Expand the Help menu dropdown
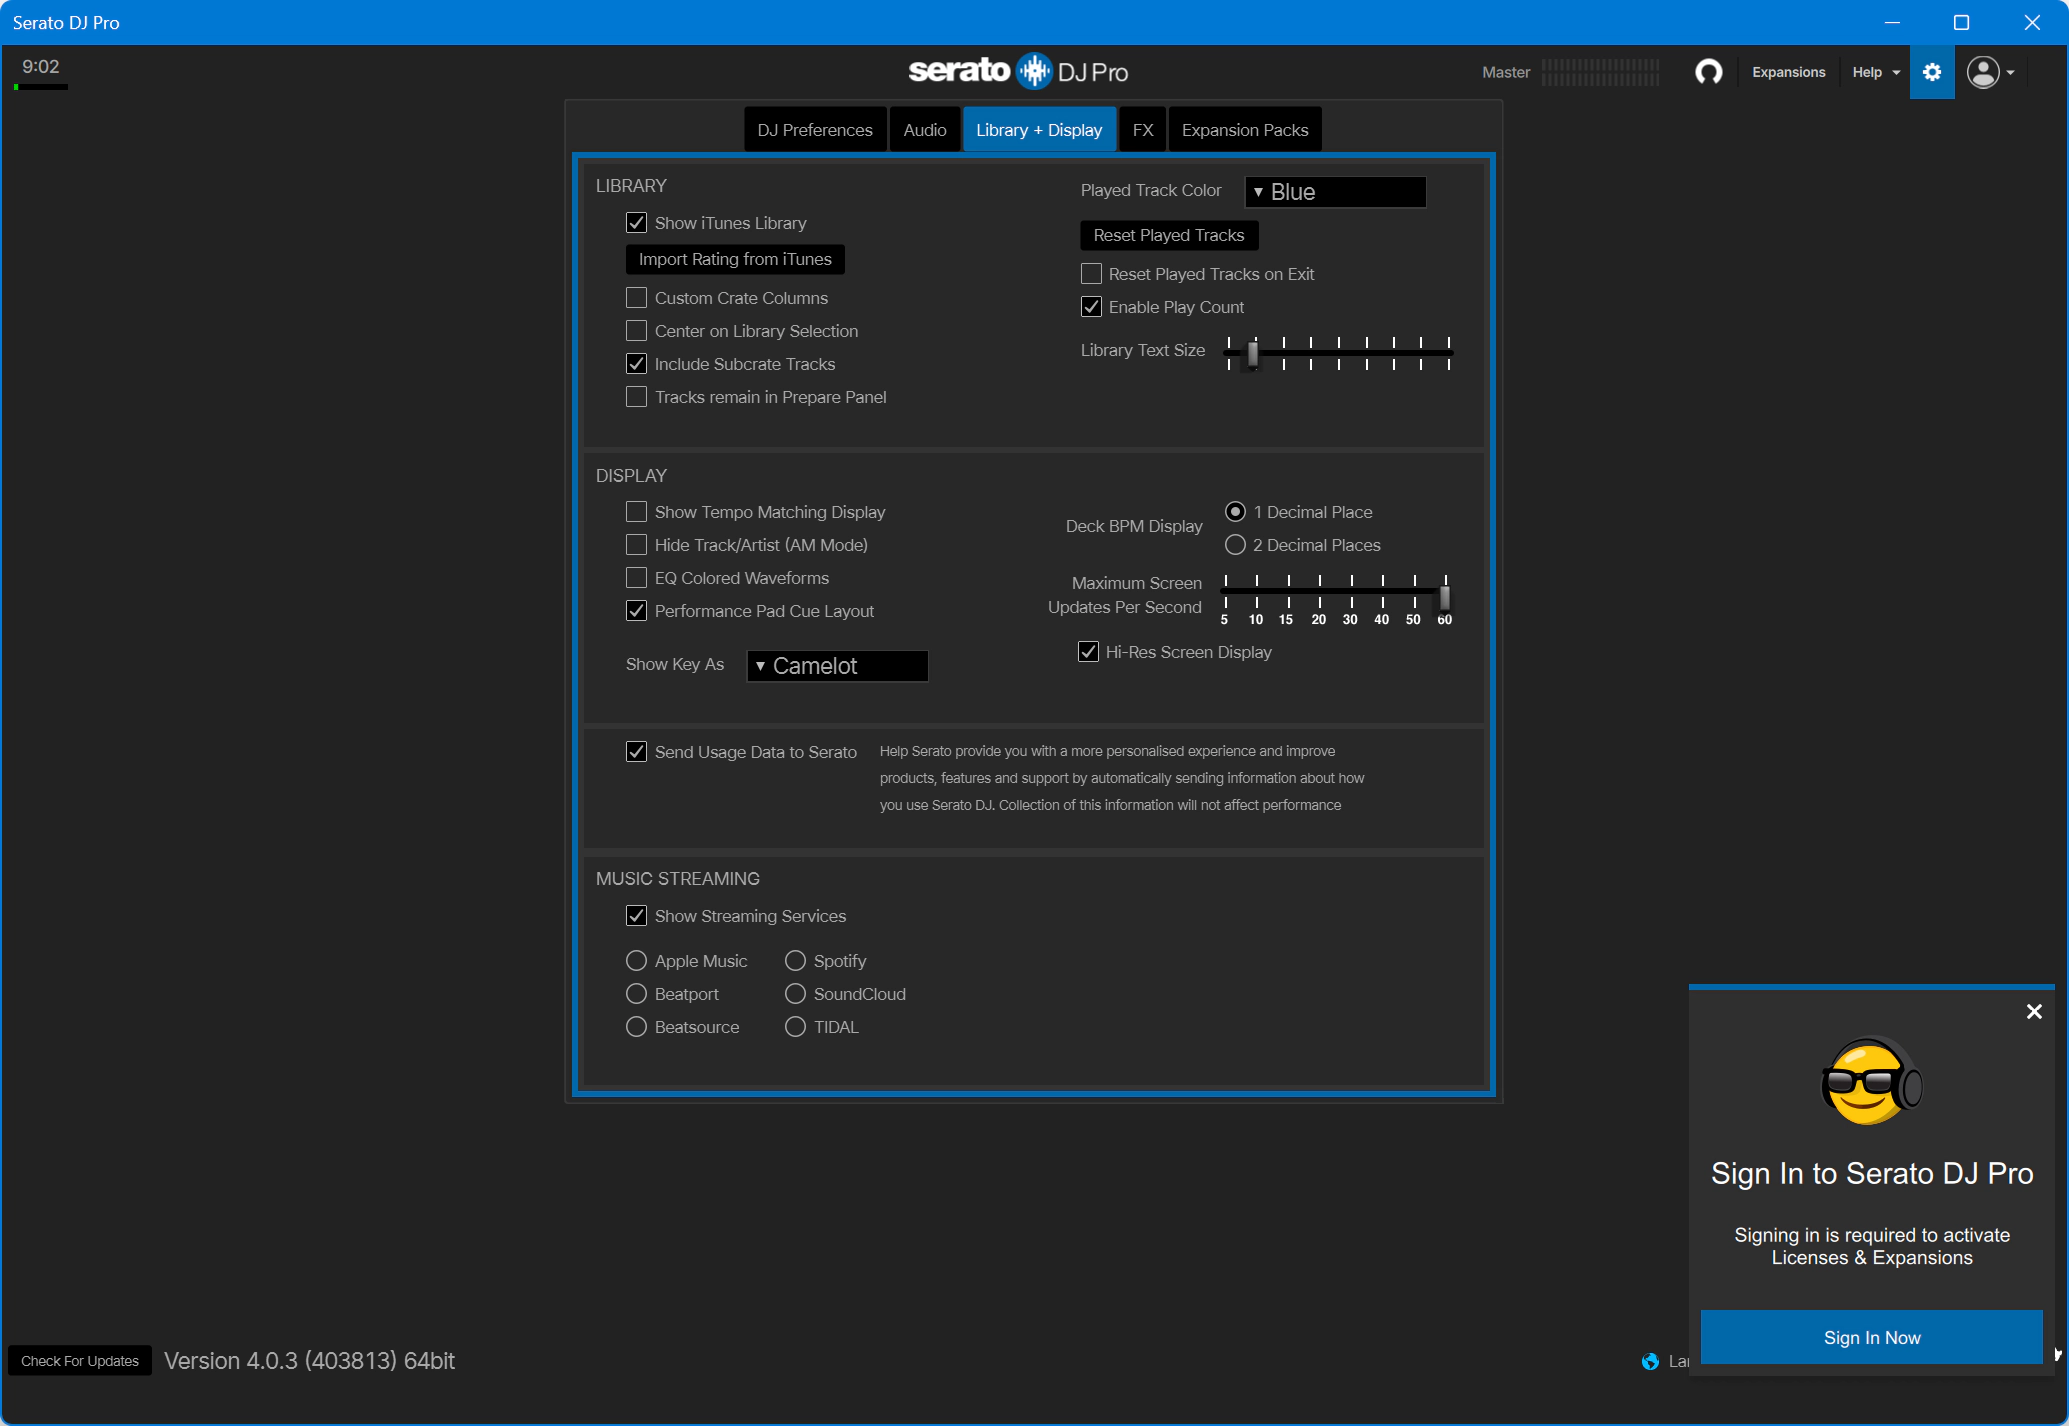Image resolution: width=2069 pixels, height=1426 pixels. click(x=1875, y=72)
